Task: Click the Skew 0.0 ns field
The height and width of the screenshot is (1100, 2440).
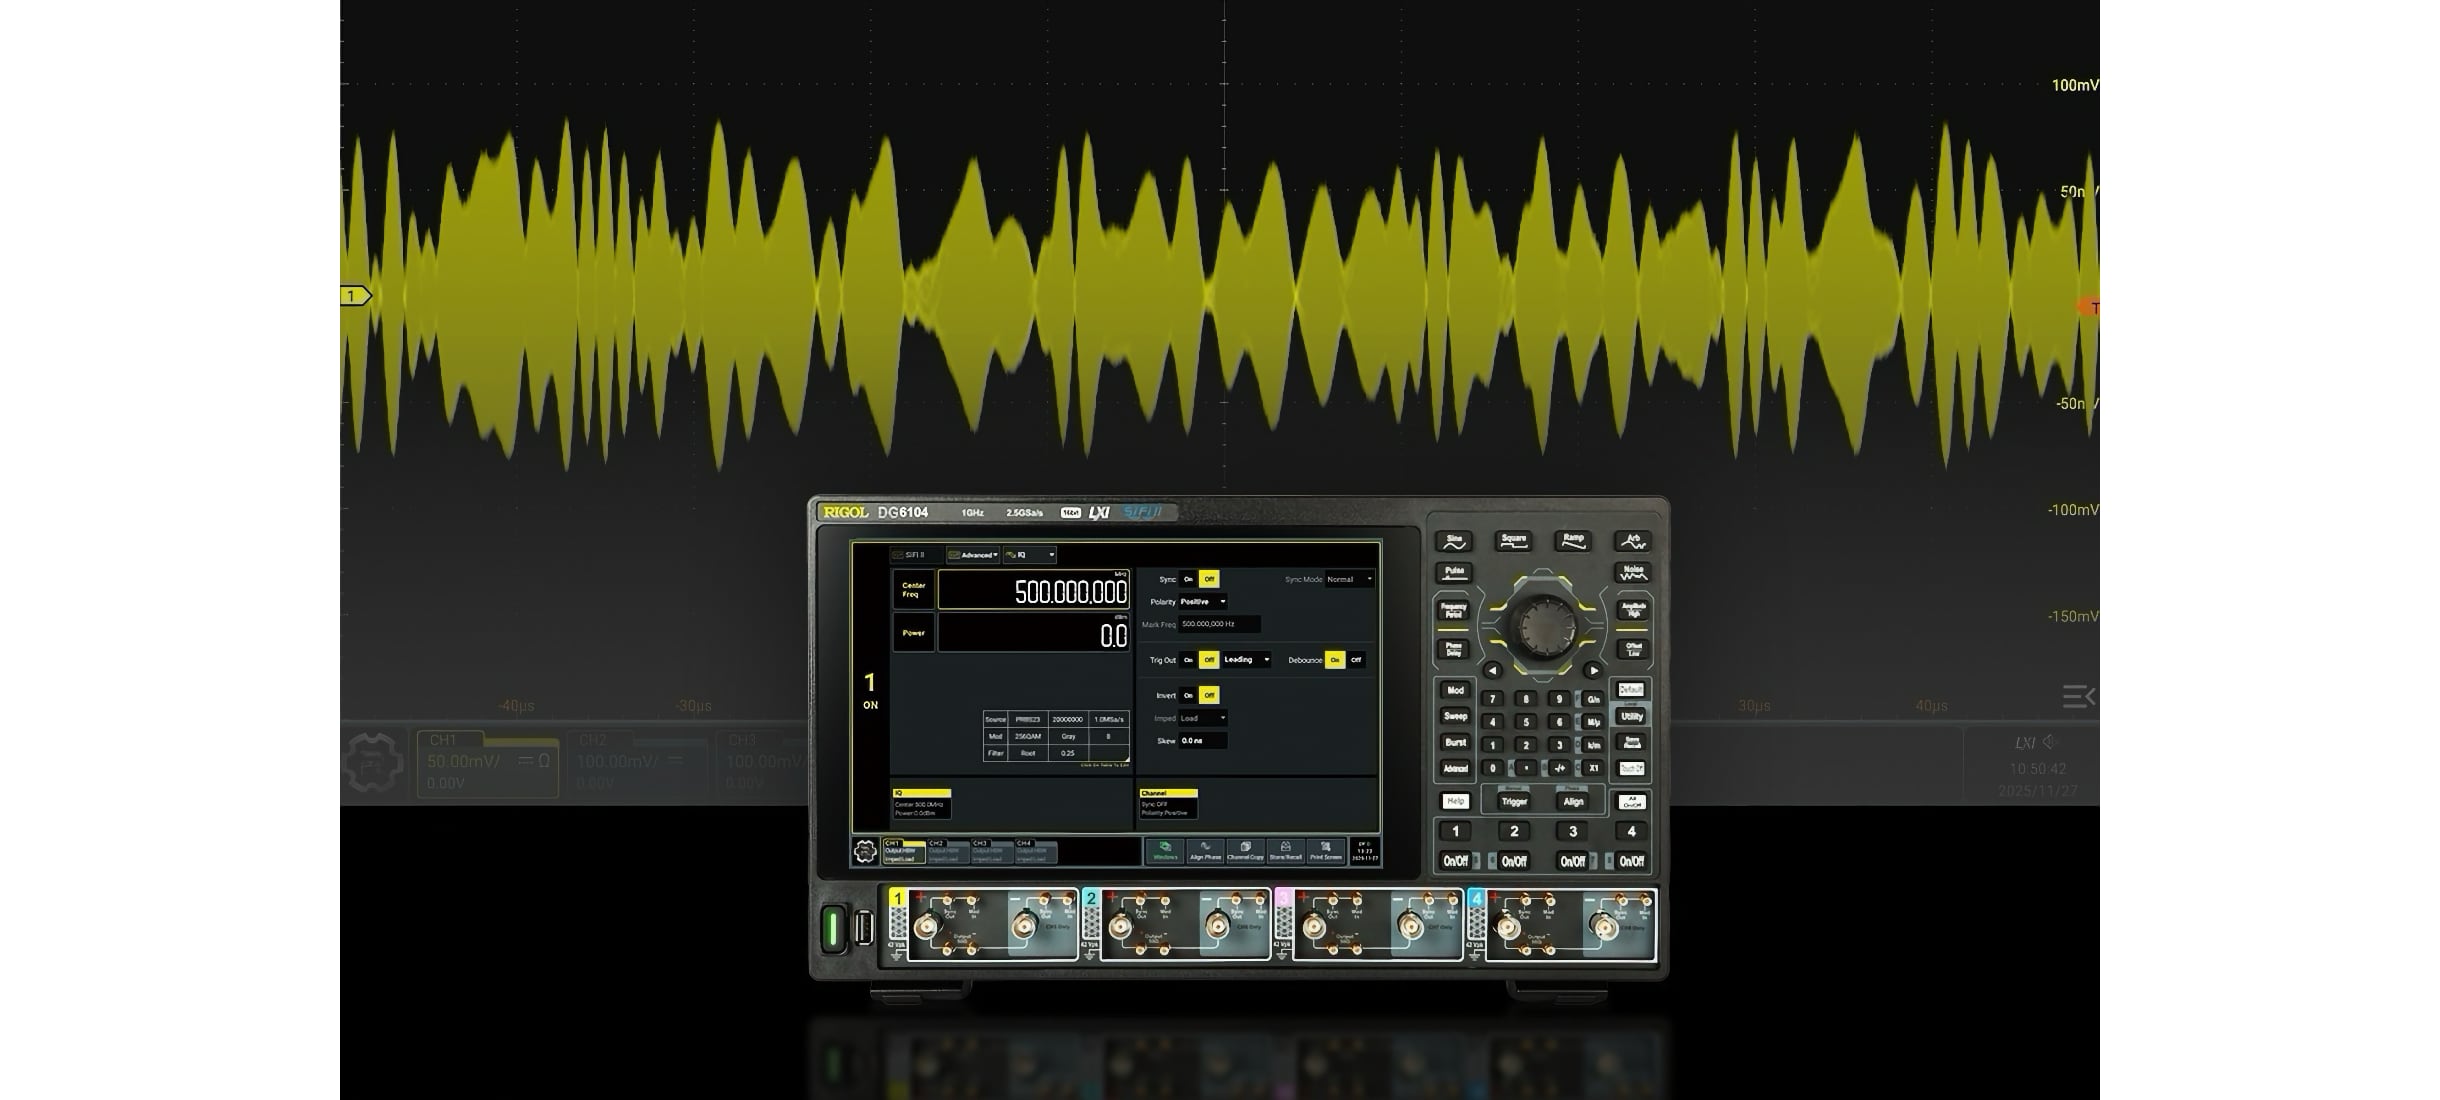Action: [1203, 741]
